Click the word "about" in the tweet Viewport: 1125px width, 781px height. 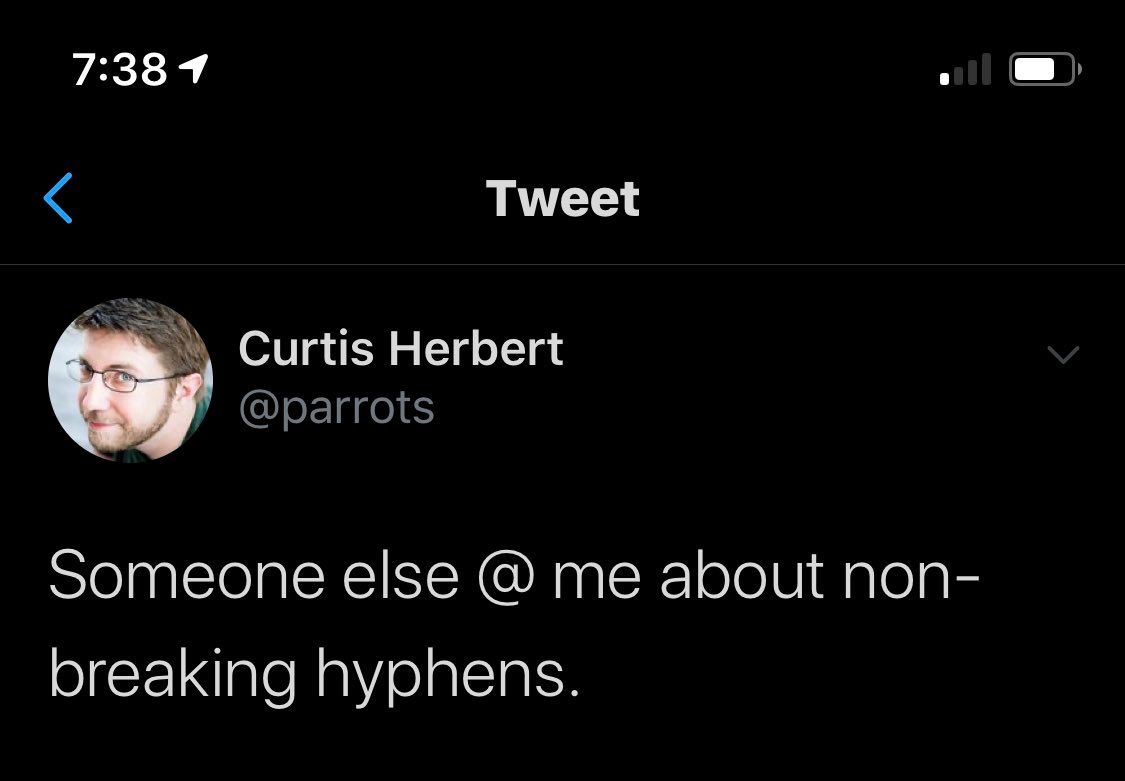pos(741,577)
